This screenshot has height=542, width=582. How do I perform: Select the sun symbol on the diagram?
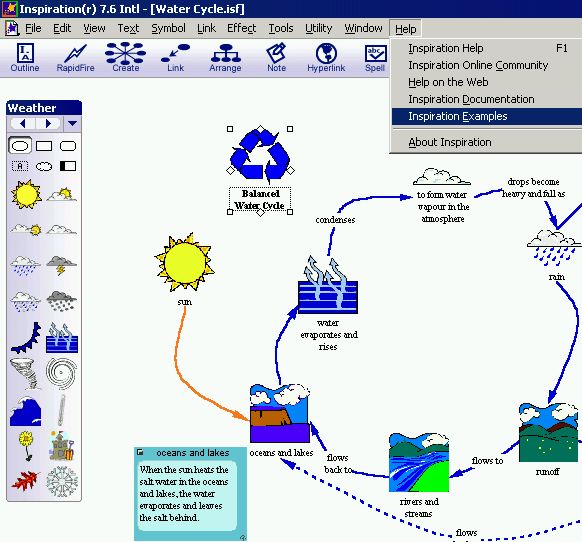184,262
